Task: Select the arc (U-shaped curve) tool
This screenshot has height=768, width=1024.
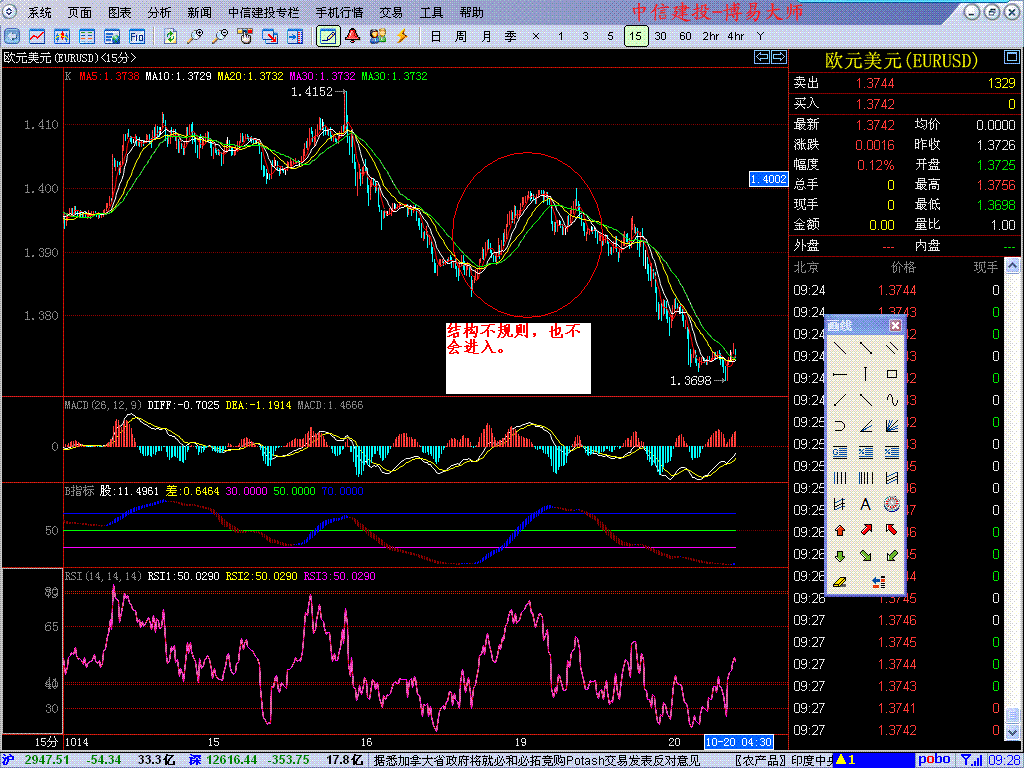Action: pos(840,426)
